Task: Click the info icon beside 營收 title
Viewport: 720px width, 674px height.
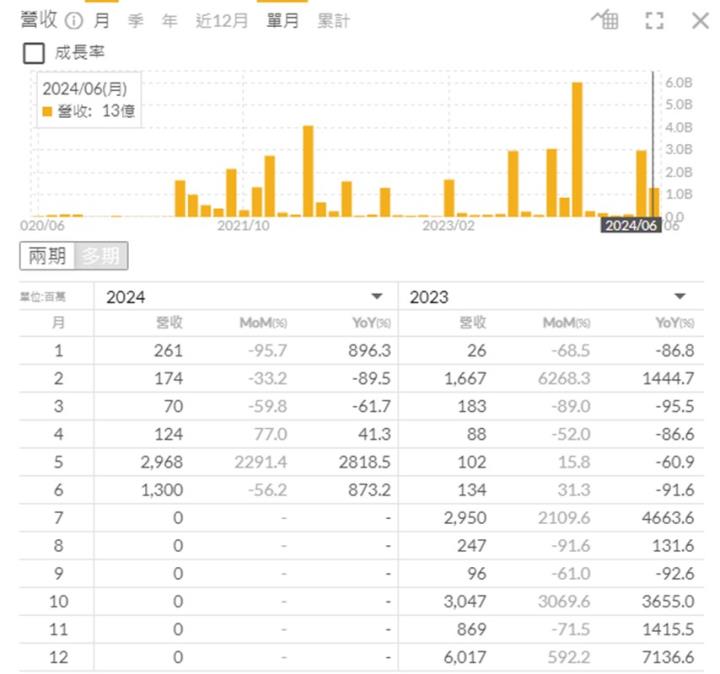Action: click(74, 21)
